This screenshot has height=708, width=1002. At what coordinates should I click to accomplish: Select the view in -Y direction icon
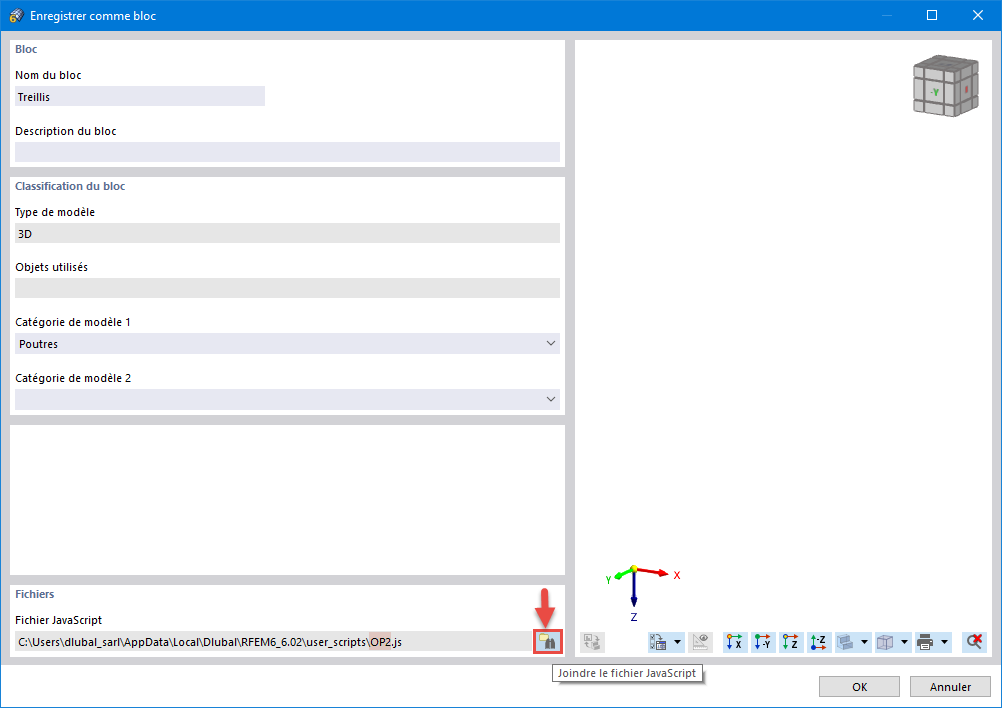[762, 642]
